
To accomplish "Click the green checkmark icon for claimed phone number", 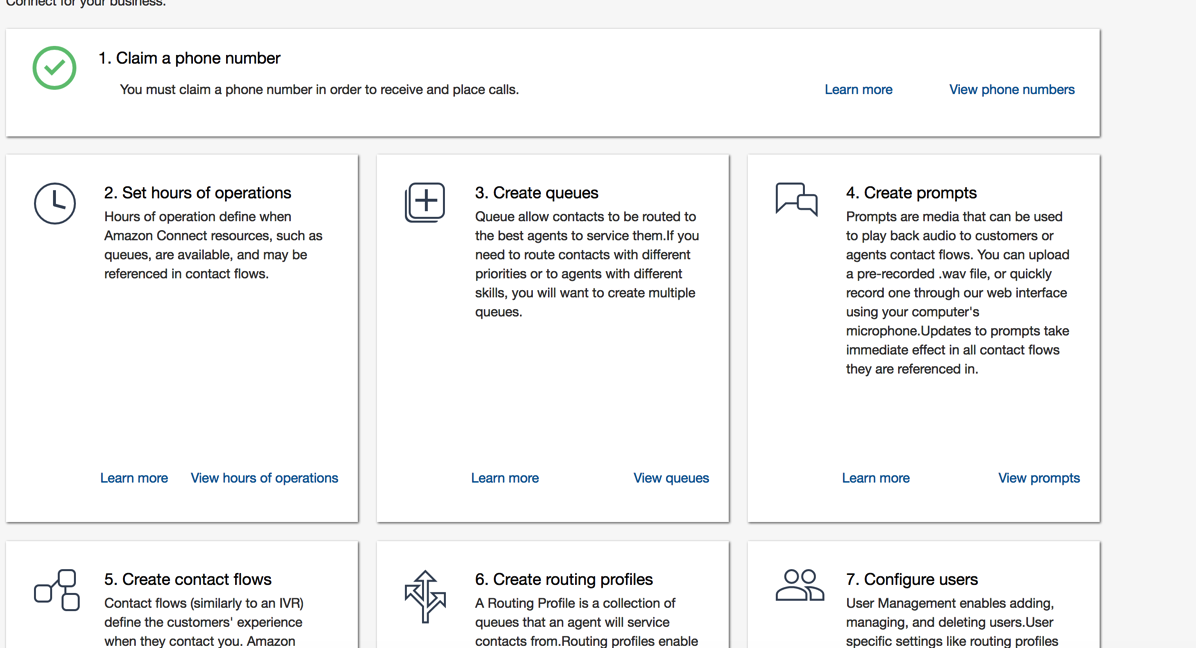I will [x=54, y=68].
